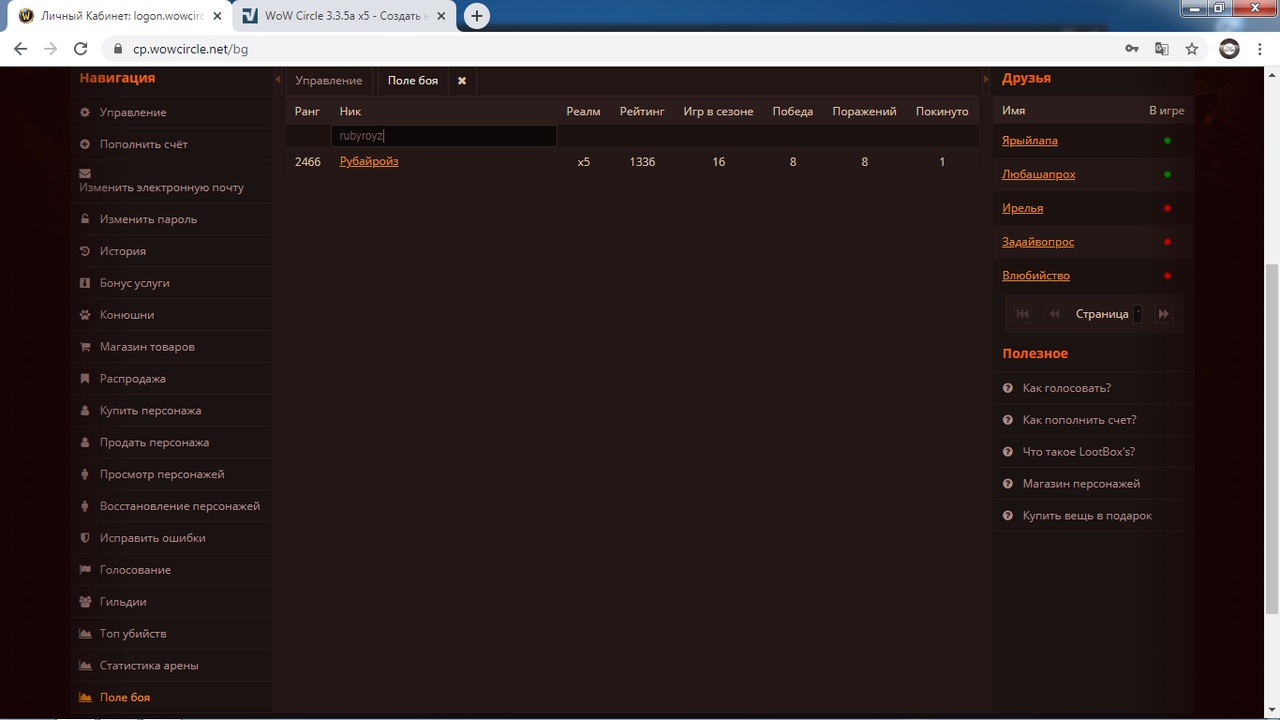Viewport: 1280px width, 720px height.
Task: Click the browser translate page icon
Action: 1161,49
